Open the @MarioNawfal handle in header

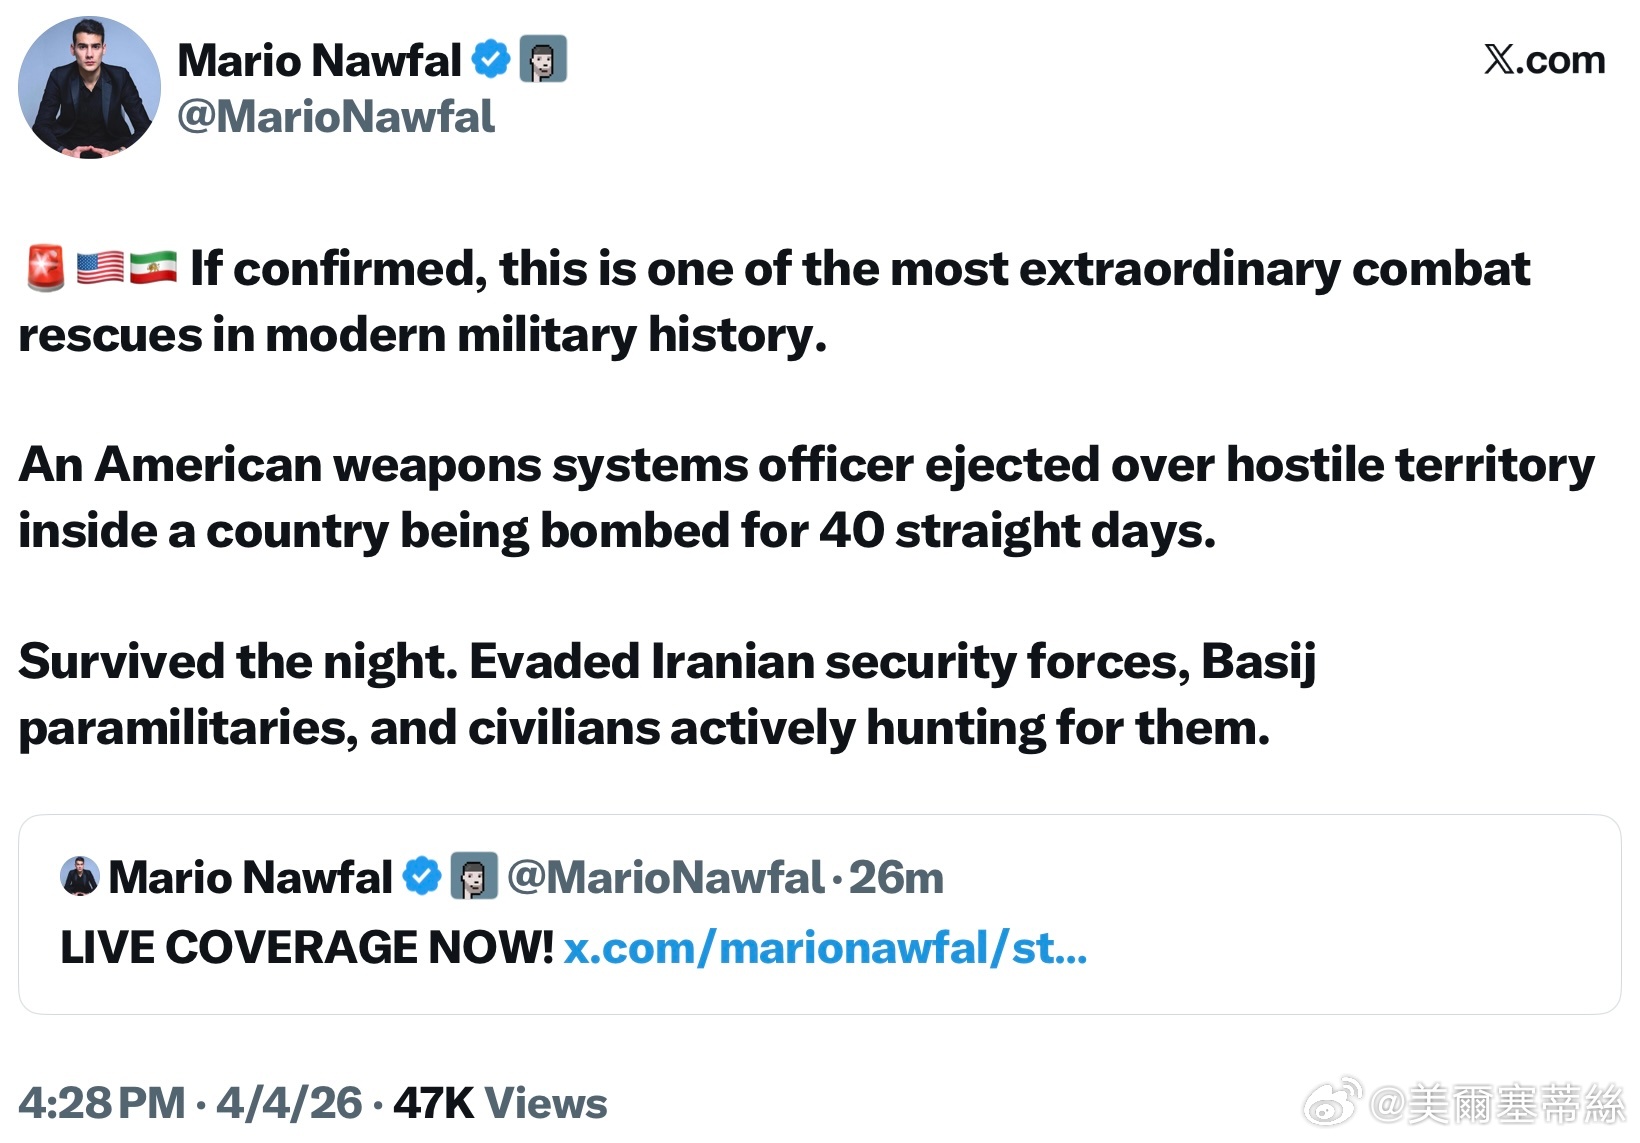click(335, 117)
